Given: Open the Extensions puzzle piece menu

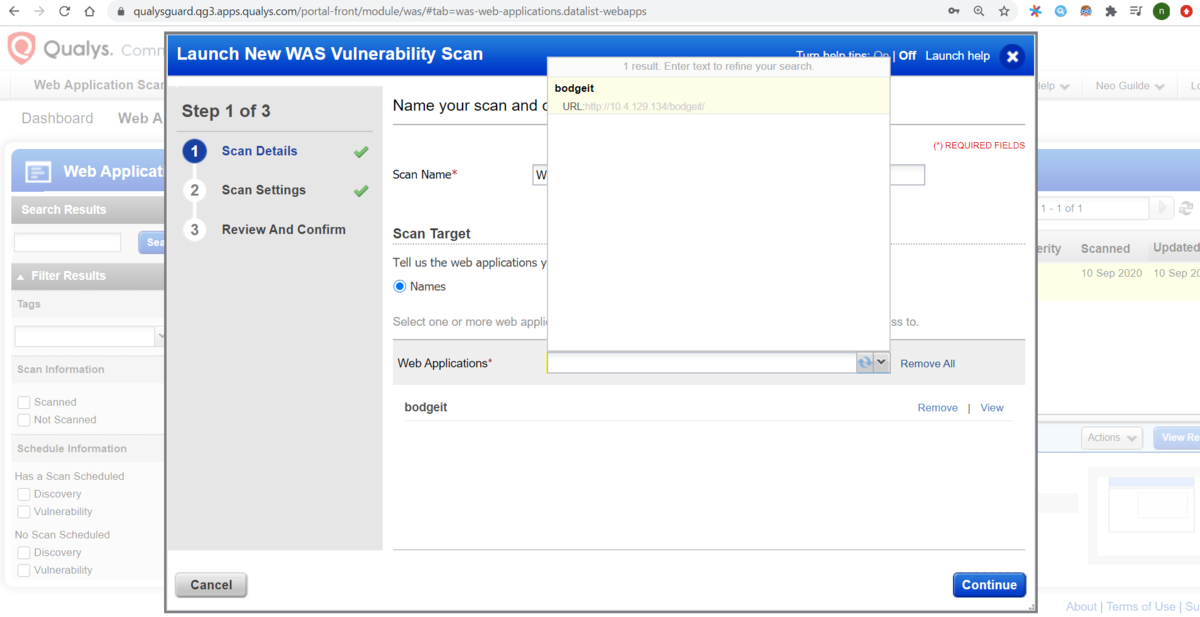Looking at the screenshot, I should point(1111,12).
